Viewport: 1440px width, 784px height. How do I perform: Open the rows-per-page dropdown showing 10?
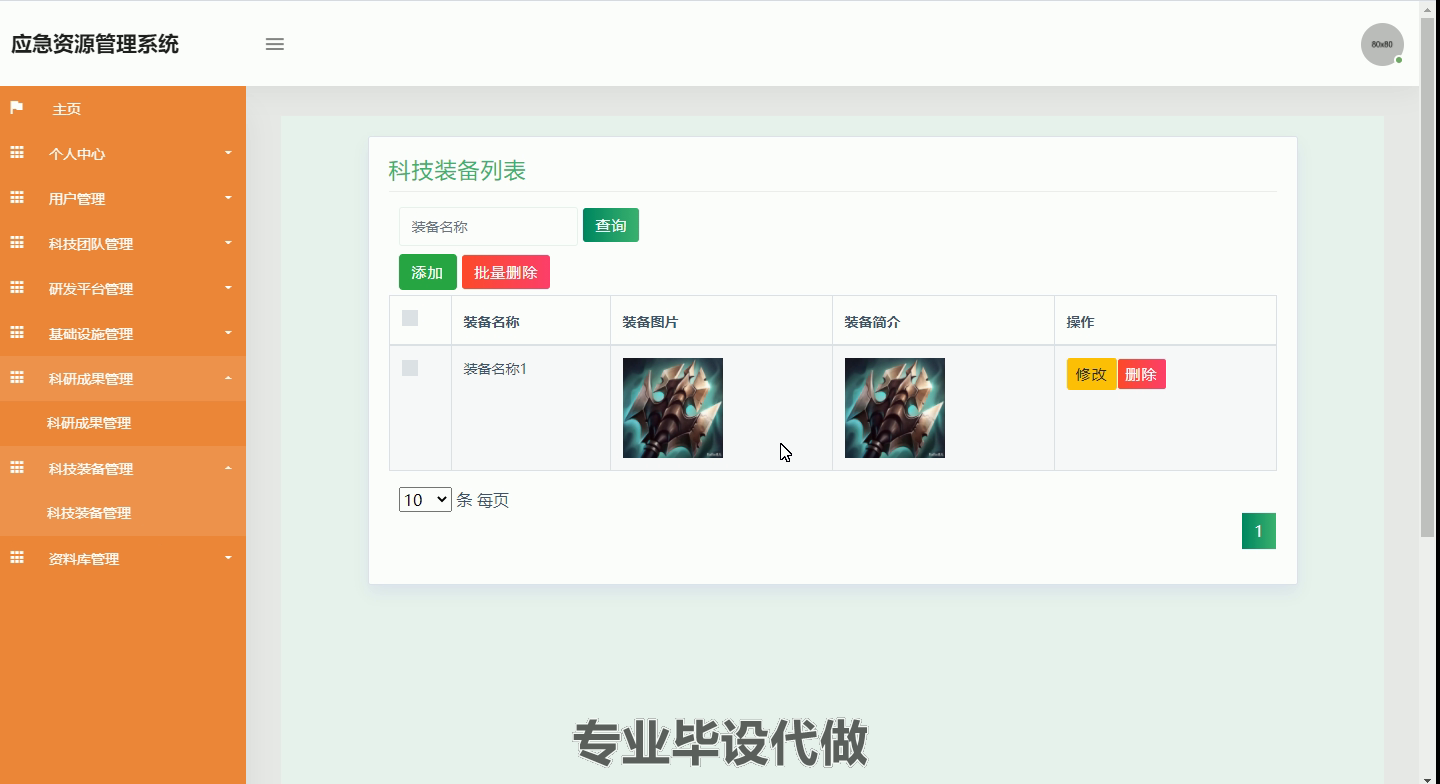click(x=425, y=500)
